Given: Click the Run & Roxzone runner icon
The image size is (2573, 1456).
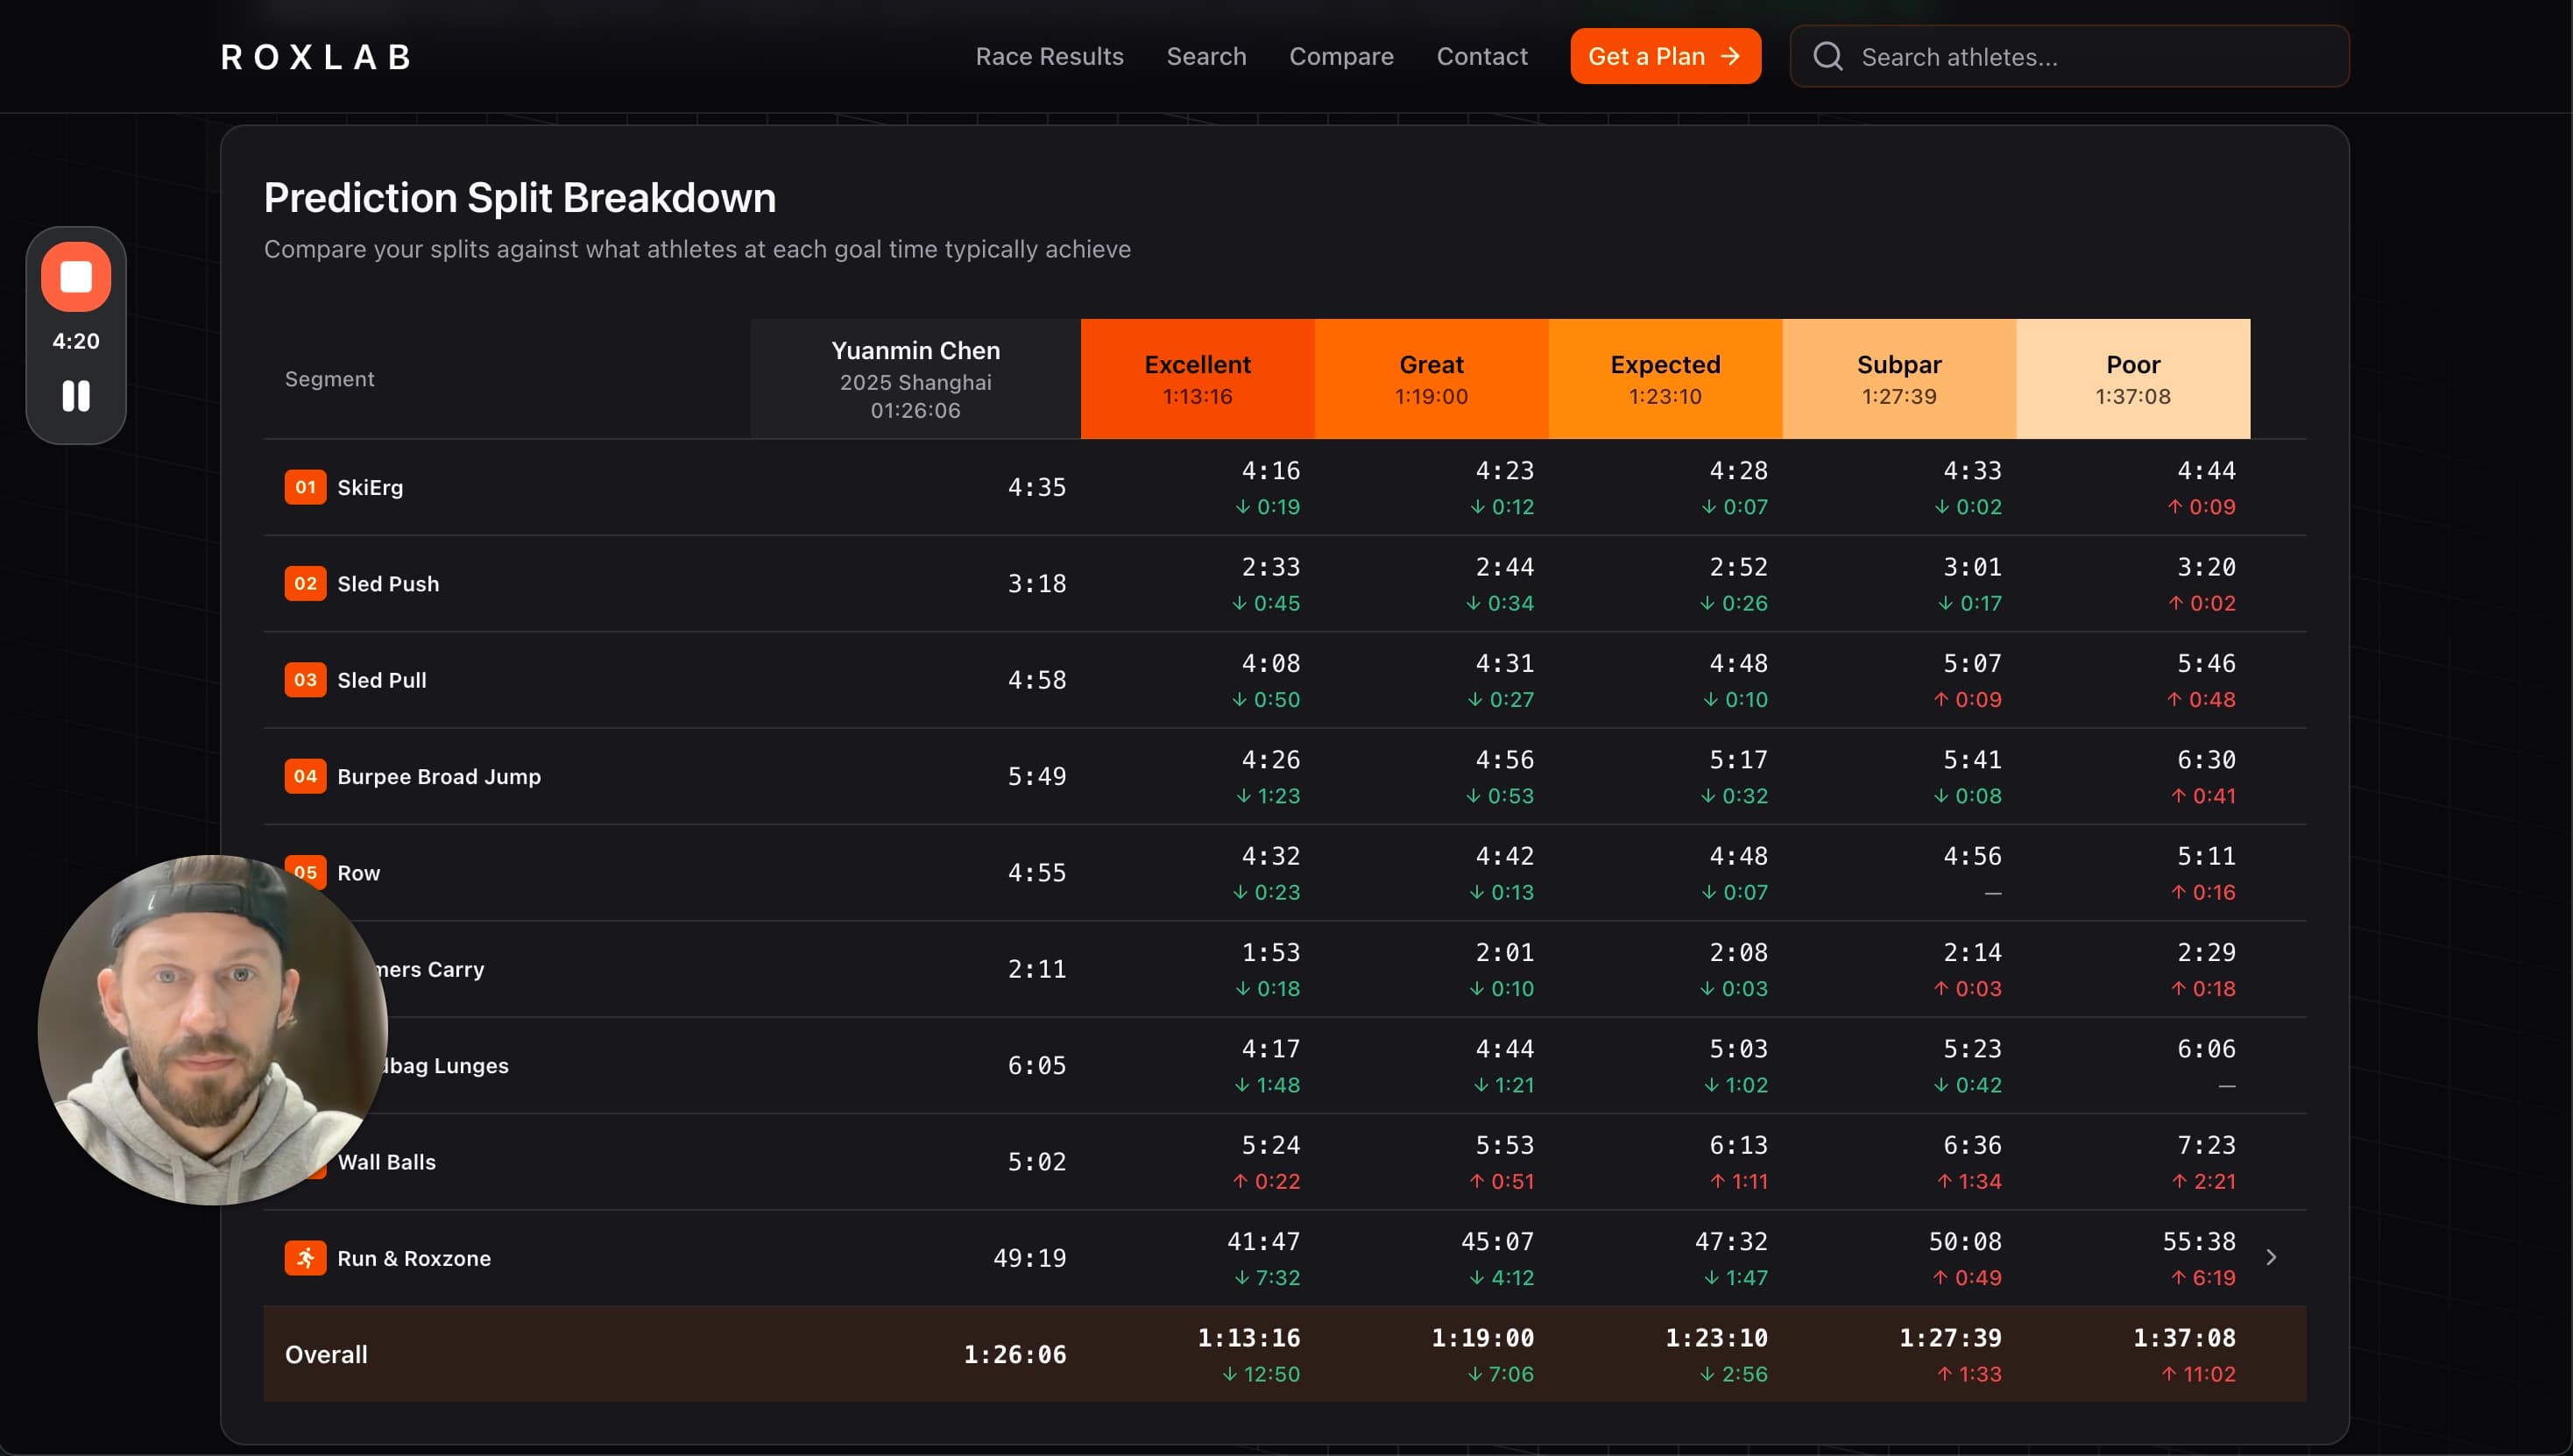Looking at the screenshot, I should point(305,1258).
